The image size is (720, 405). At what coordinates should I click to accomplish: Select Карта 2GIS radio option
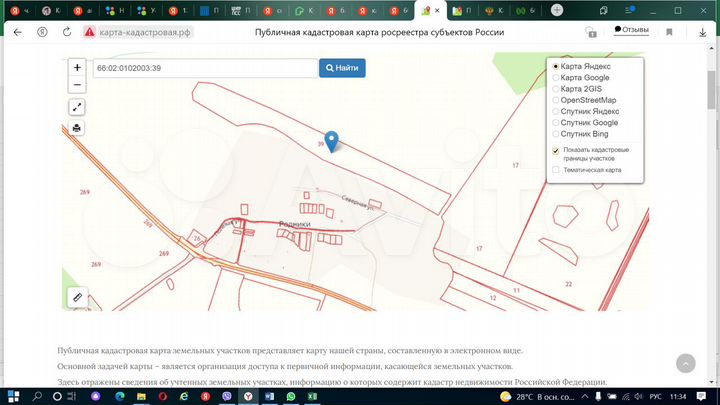556,89
